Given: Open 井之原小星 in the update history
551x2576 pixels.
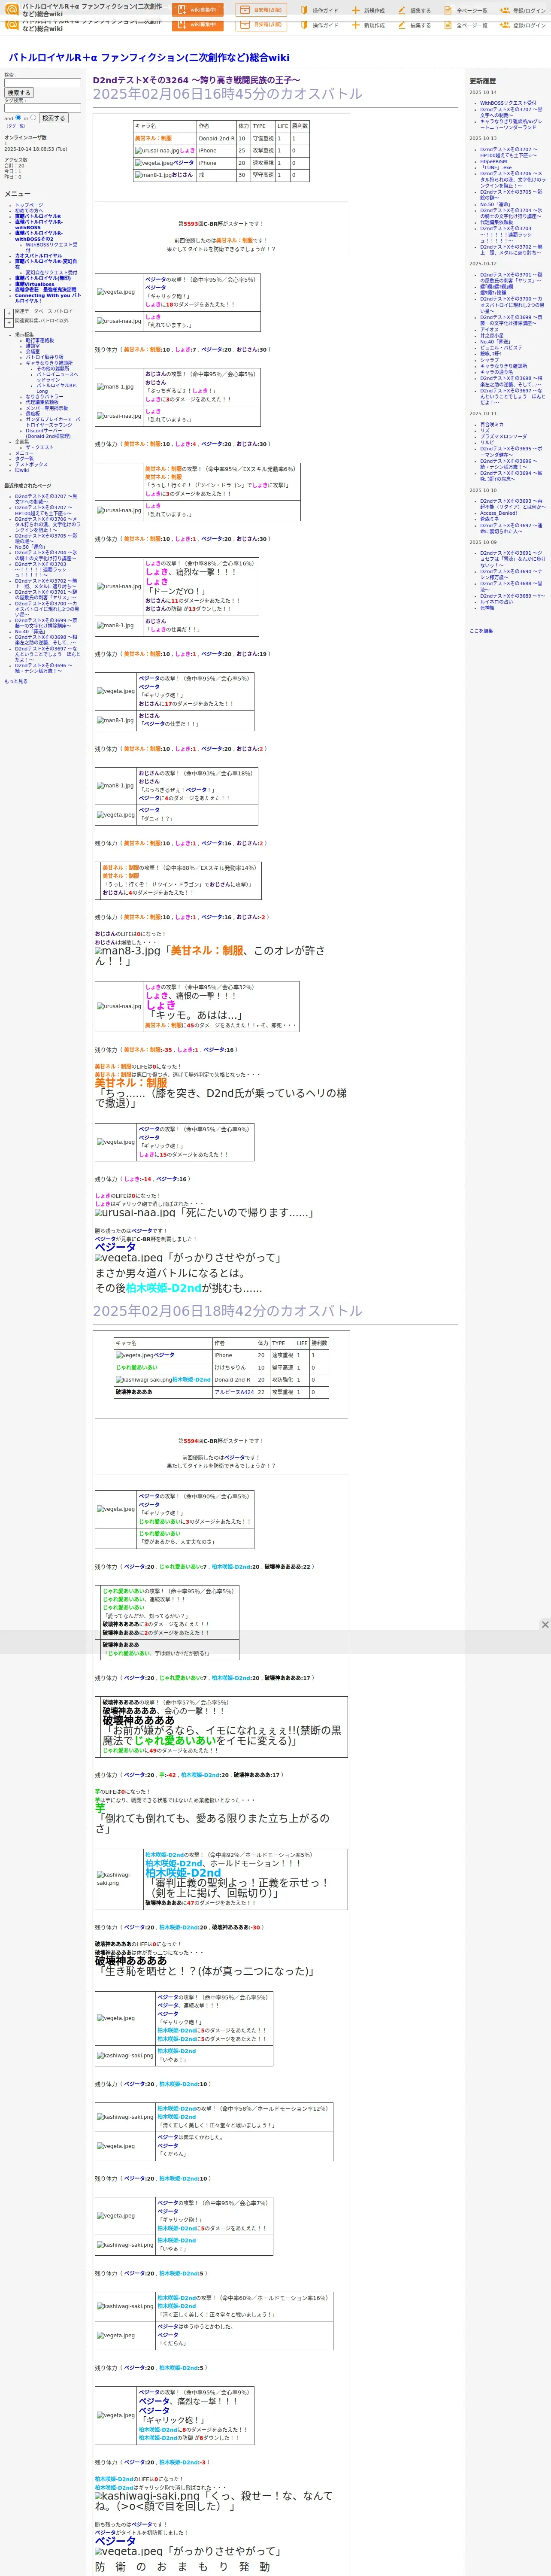Looking at the screenshot, I should 492,336.
